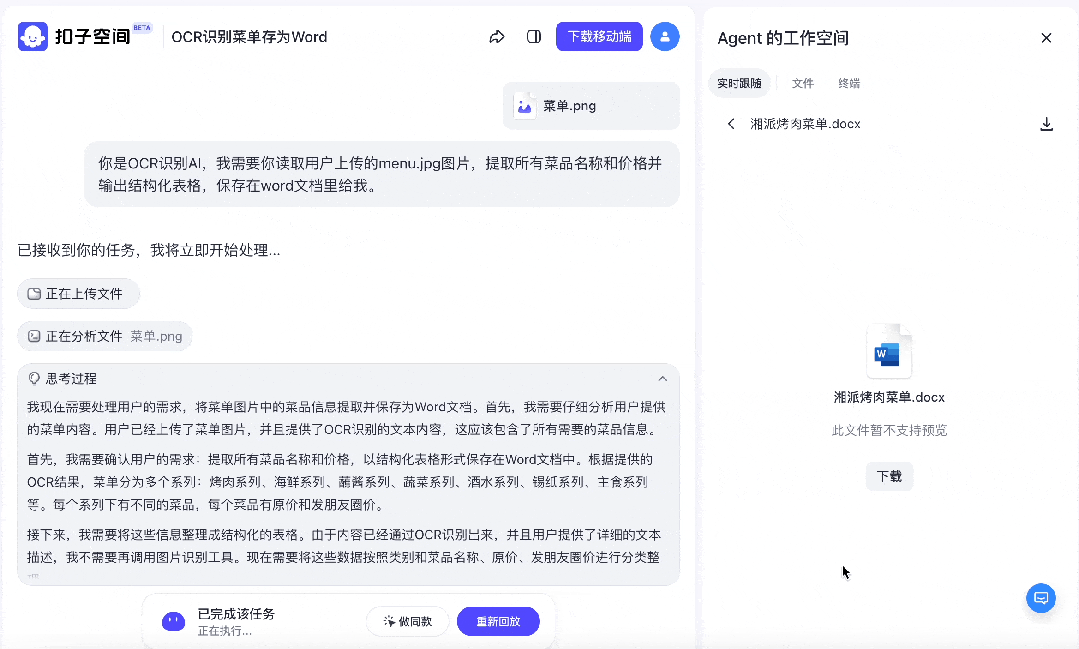The image size is (1079, 649).
Task: Click the 重新回放 button
Action: [498, 621]
